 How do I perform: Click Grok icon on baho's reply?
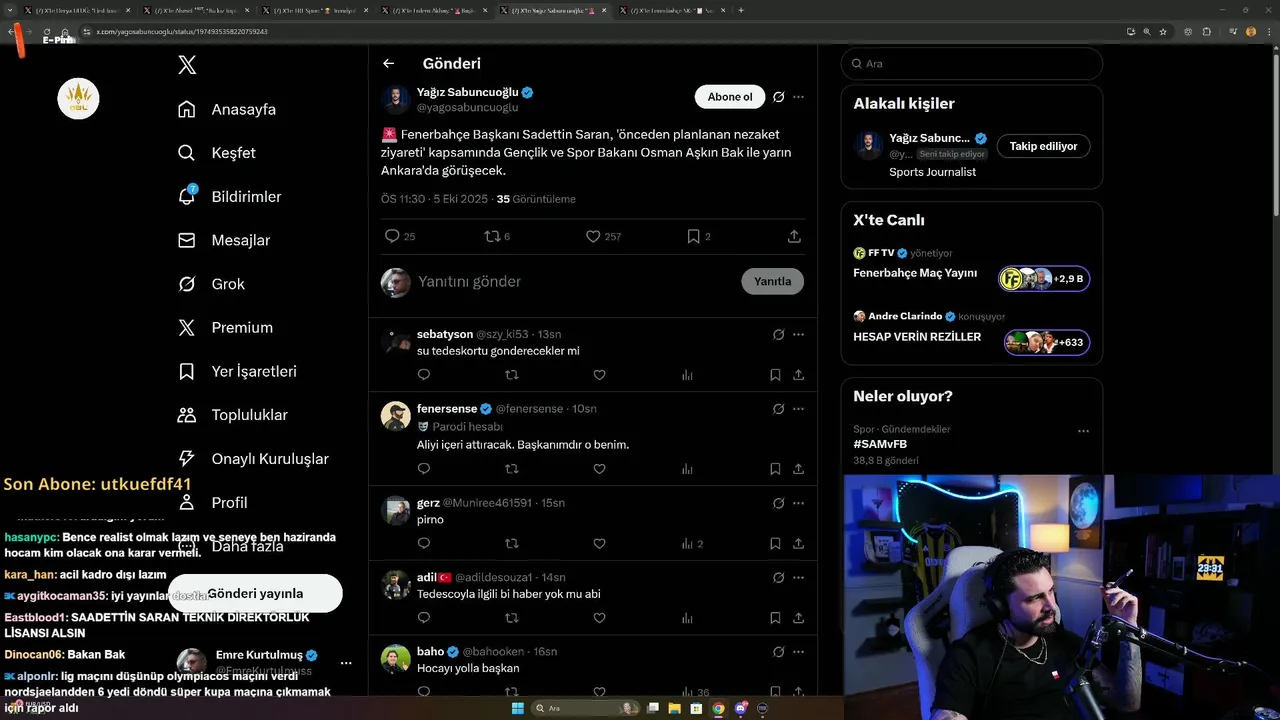(x=778, y=652)
